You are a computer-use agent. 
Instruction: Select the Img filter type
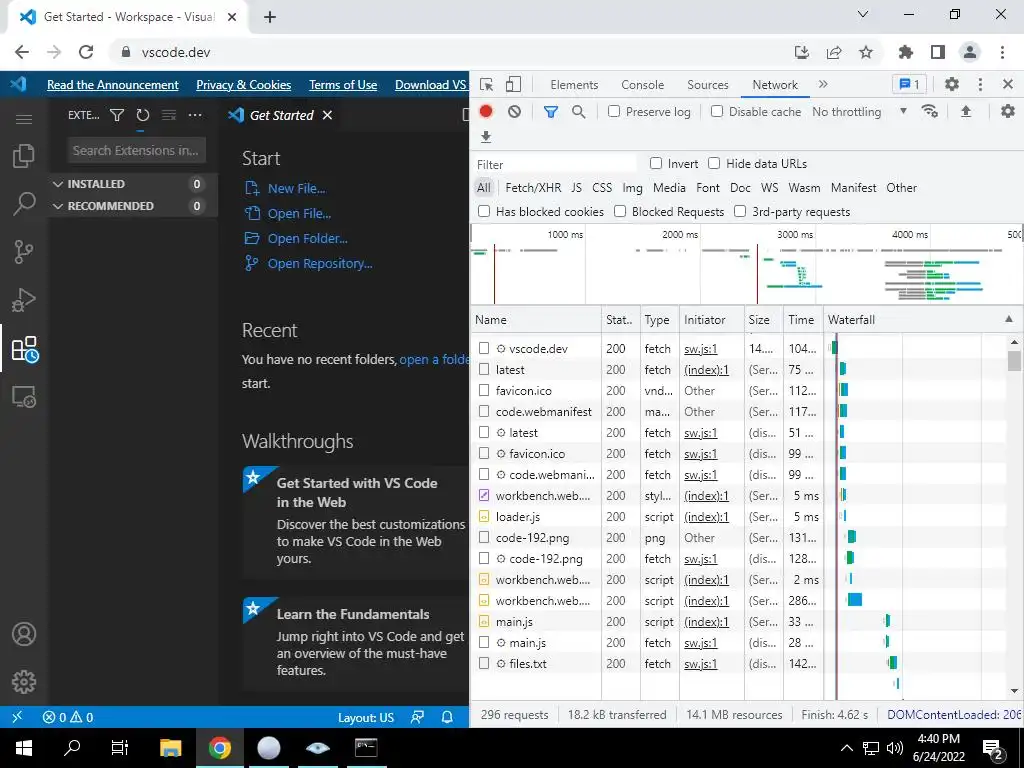[632, 187]
